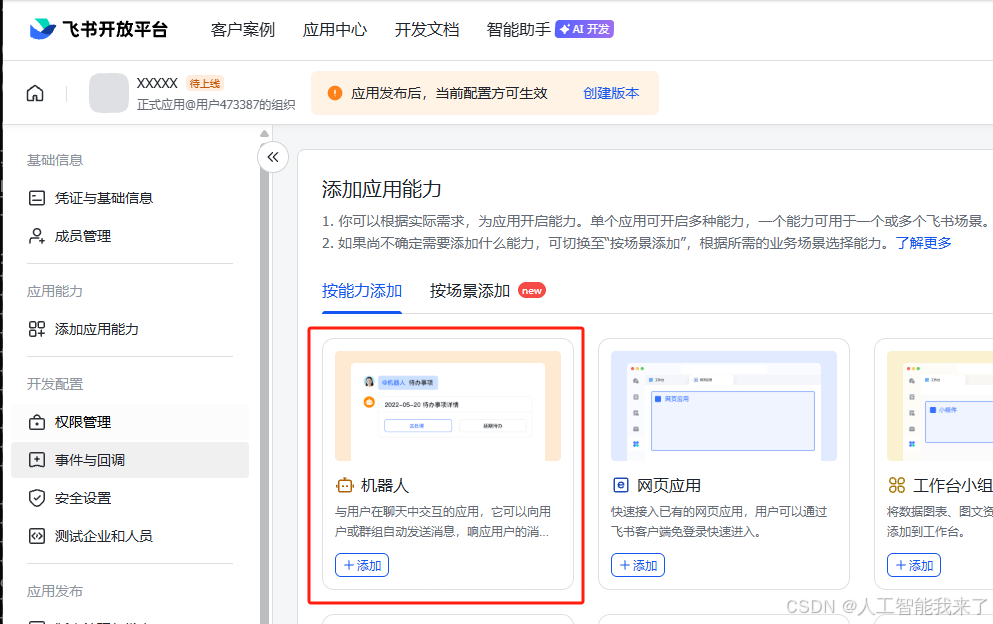993x624 pixels.
Task: Click the 工作台小组件 icon
Action: (x=897, y=485)
